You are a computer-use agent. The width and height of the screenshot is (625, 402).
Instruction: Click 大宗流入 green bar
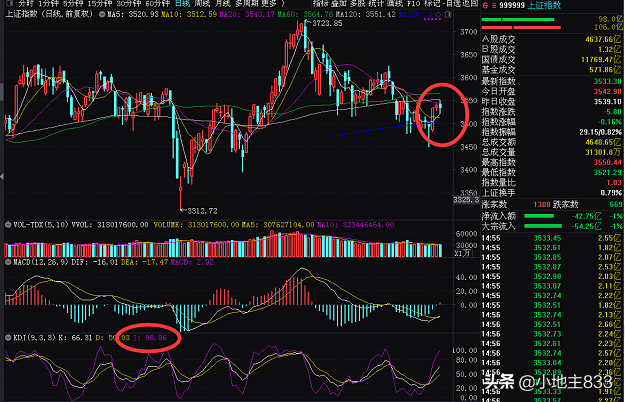[542, 226]
